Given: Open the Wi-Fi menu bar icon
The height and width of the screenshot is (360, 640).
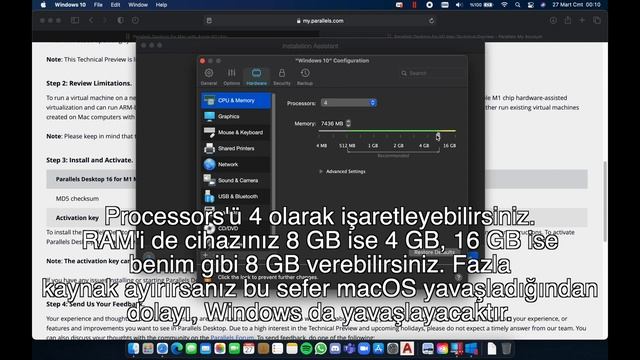Looking at the screenshot, I should click(504, 5).
